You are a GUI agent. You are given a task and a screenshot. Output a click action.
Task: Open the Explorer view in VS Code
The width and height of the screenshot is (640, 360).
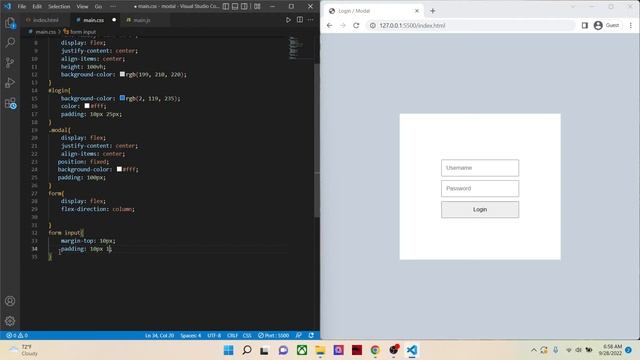click(10, 23)
